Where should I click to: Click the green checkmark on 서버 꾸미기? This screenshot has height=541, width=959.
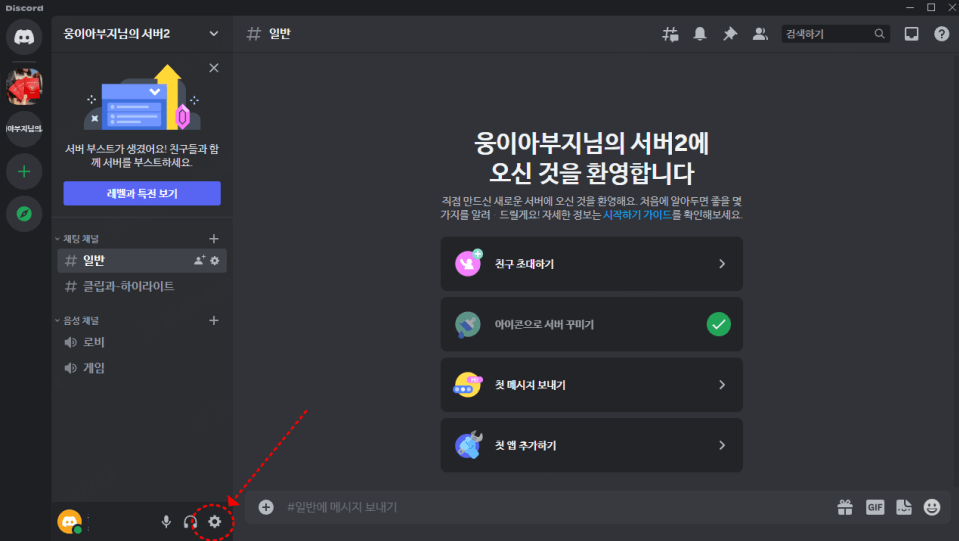click(719, 325)
